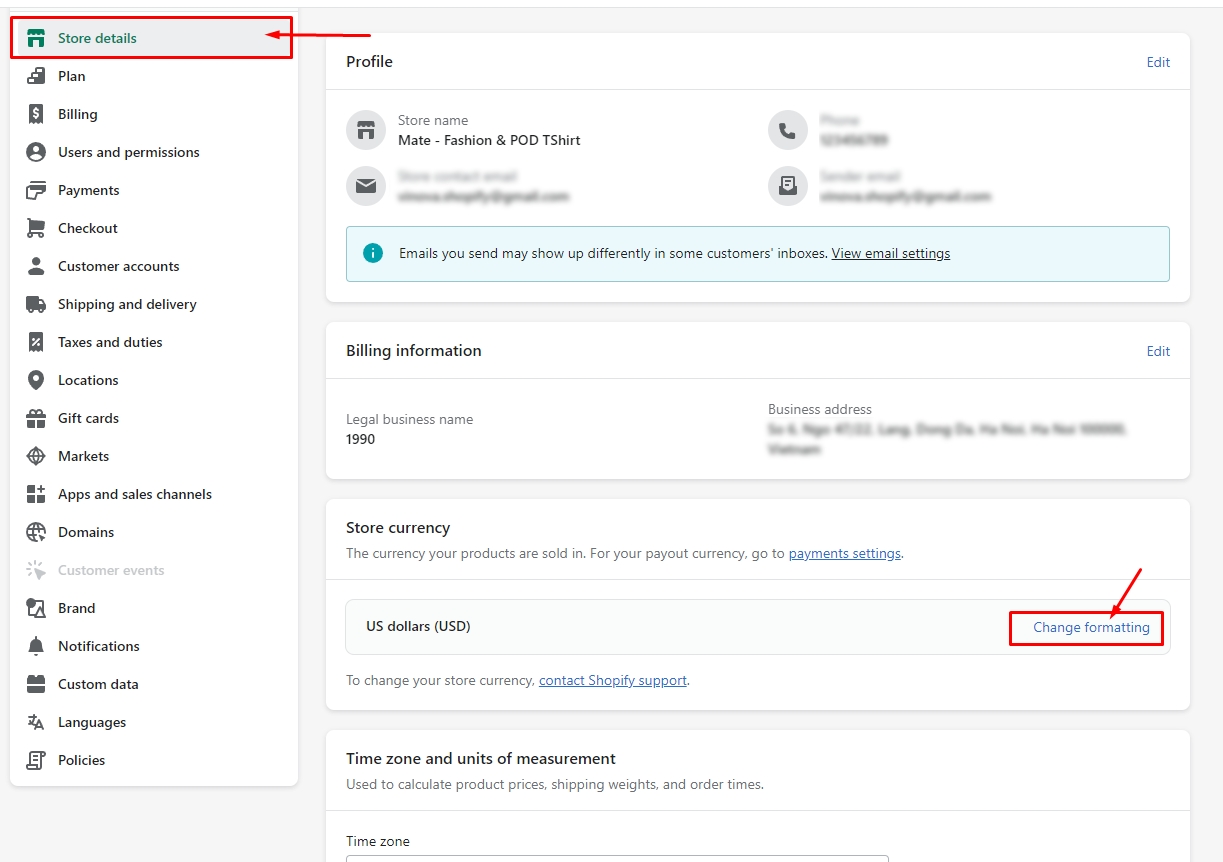The width and height of the screenshot is (1223, 862).
Task: Click the info icon in email banner
Action: click(x=373, y=253)
